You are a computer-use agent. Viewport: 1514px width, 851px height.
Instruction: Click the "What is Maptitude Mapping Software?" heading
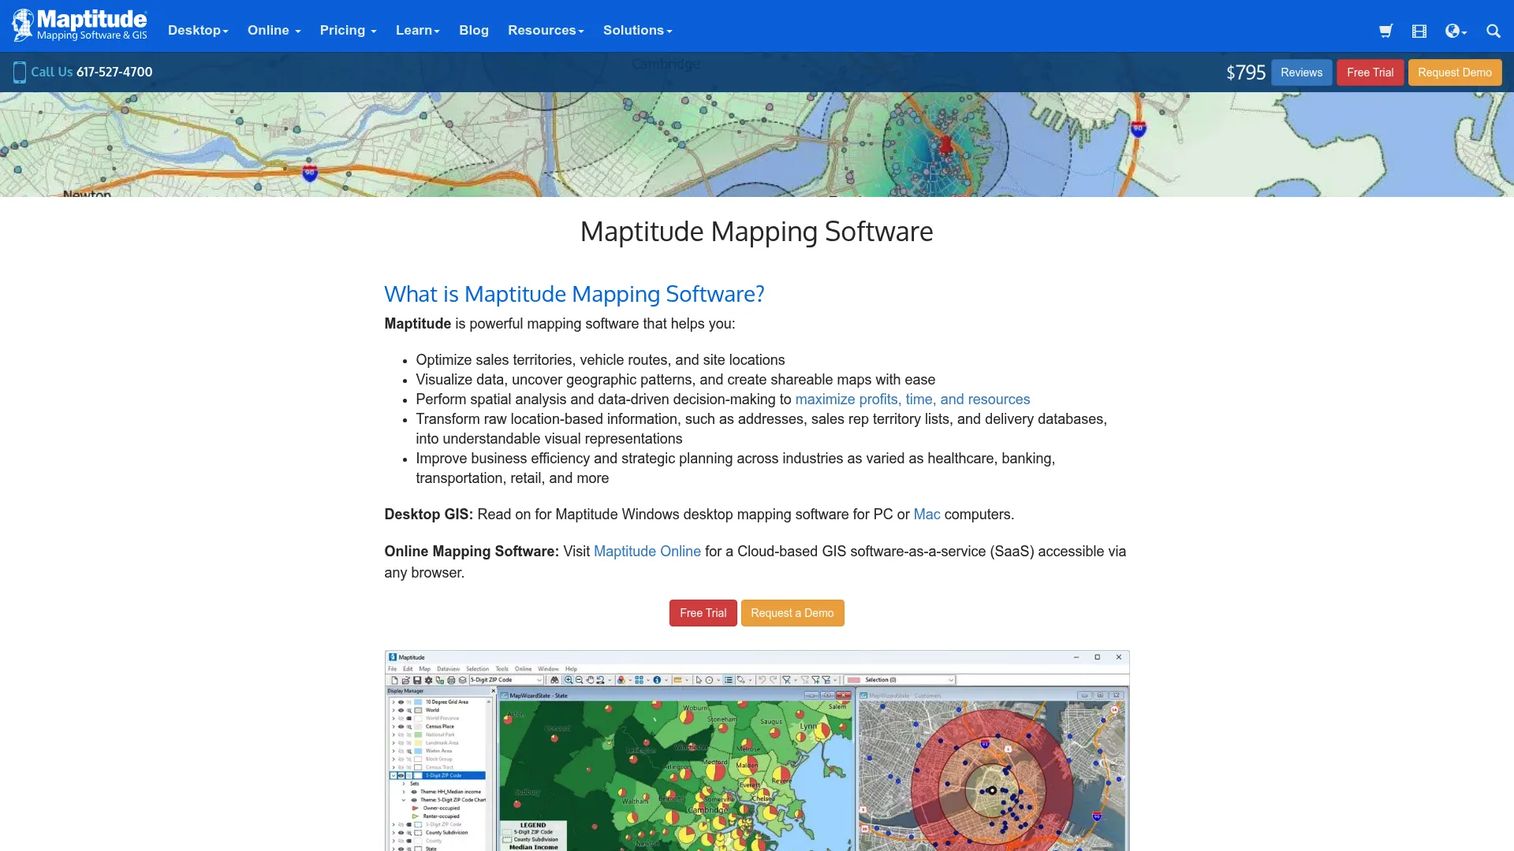coord(574,294)
